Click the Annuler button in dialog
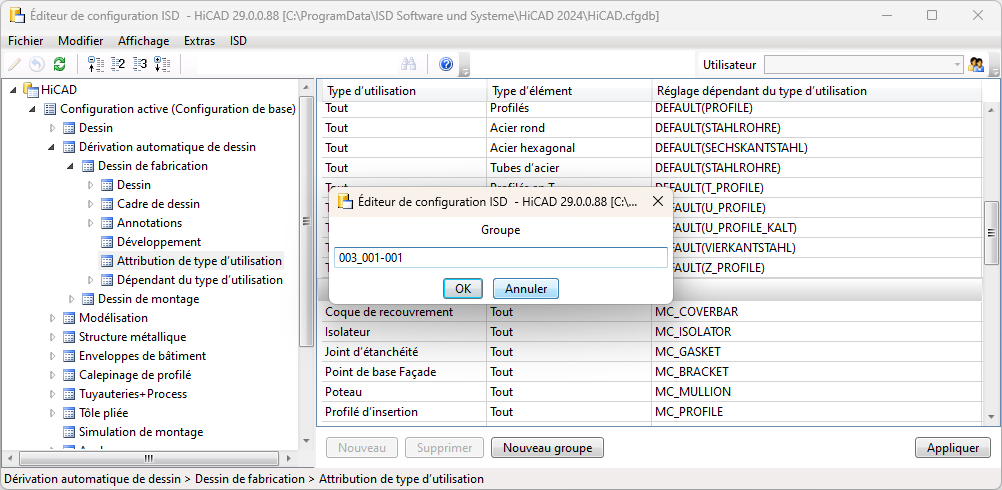The height and width of the screenshot is (490, 1002). click(526, 289)
